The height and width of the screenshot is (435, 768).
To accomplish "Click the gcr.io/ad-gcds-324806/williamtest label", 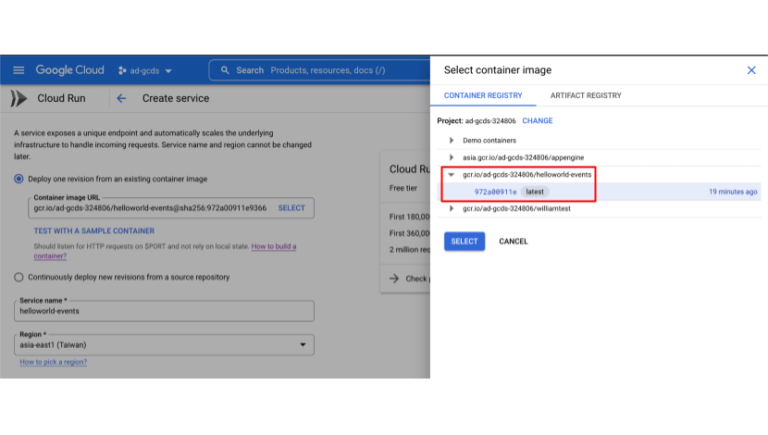I will pyautogui.click(x=516, y=209).
